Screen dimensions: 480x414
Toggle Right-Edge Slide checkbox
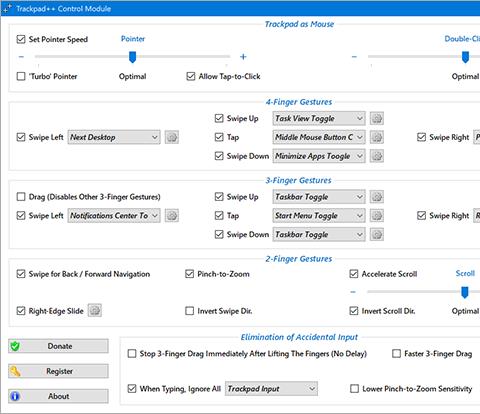21,311
